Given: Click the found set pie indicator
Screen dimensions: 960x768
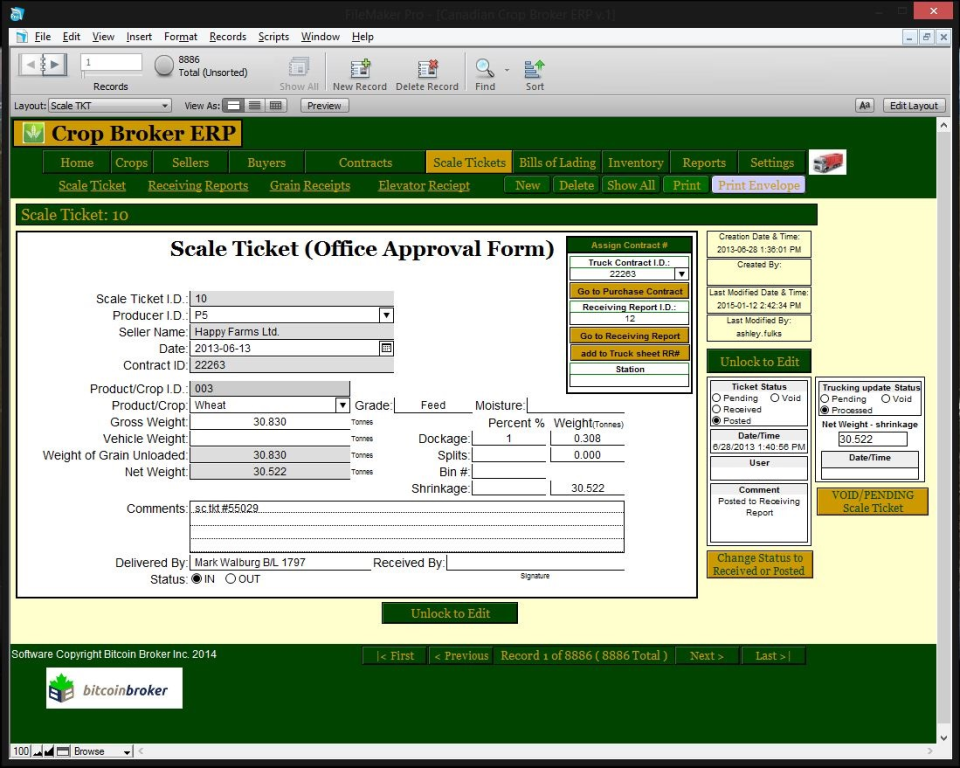Looking at the screenshot, I should [x=164, y=66].
